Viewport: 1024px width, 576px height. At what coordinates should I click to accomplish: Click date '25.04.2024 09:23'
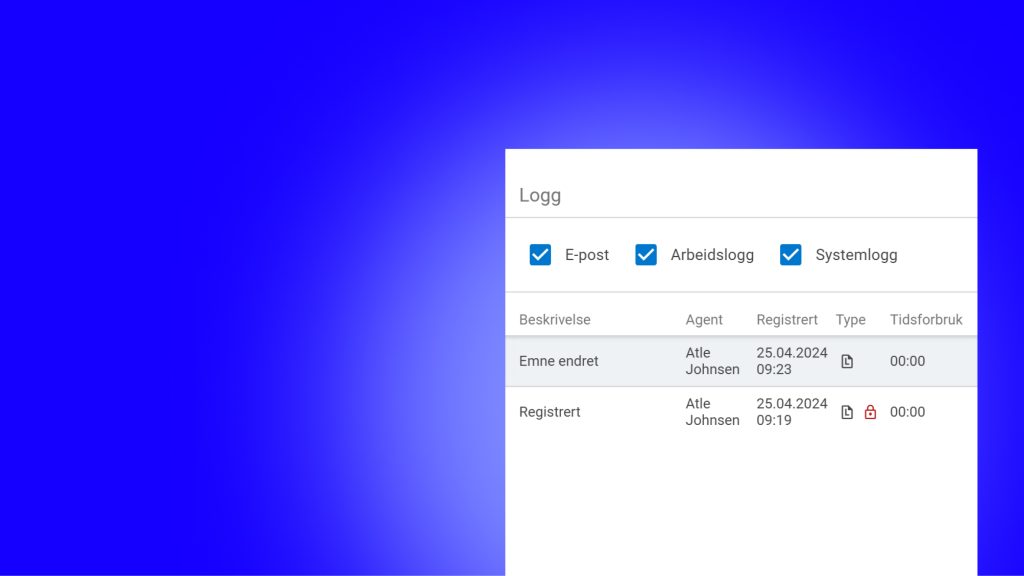(x=792, y=361)
